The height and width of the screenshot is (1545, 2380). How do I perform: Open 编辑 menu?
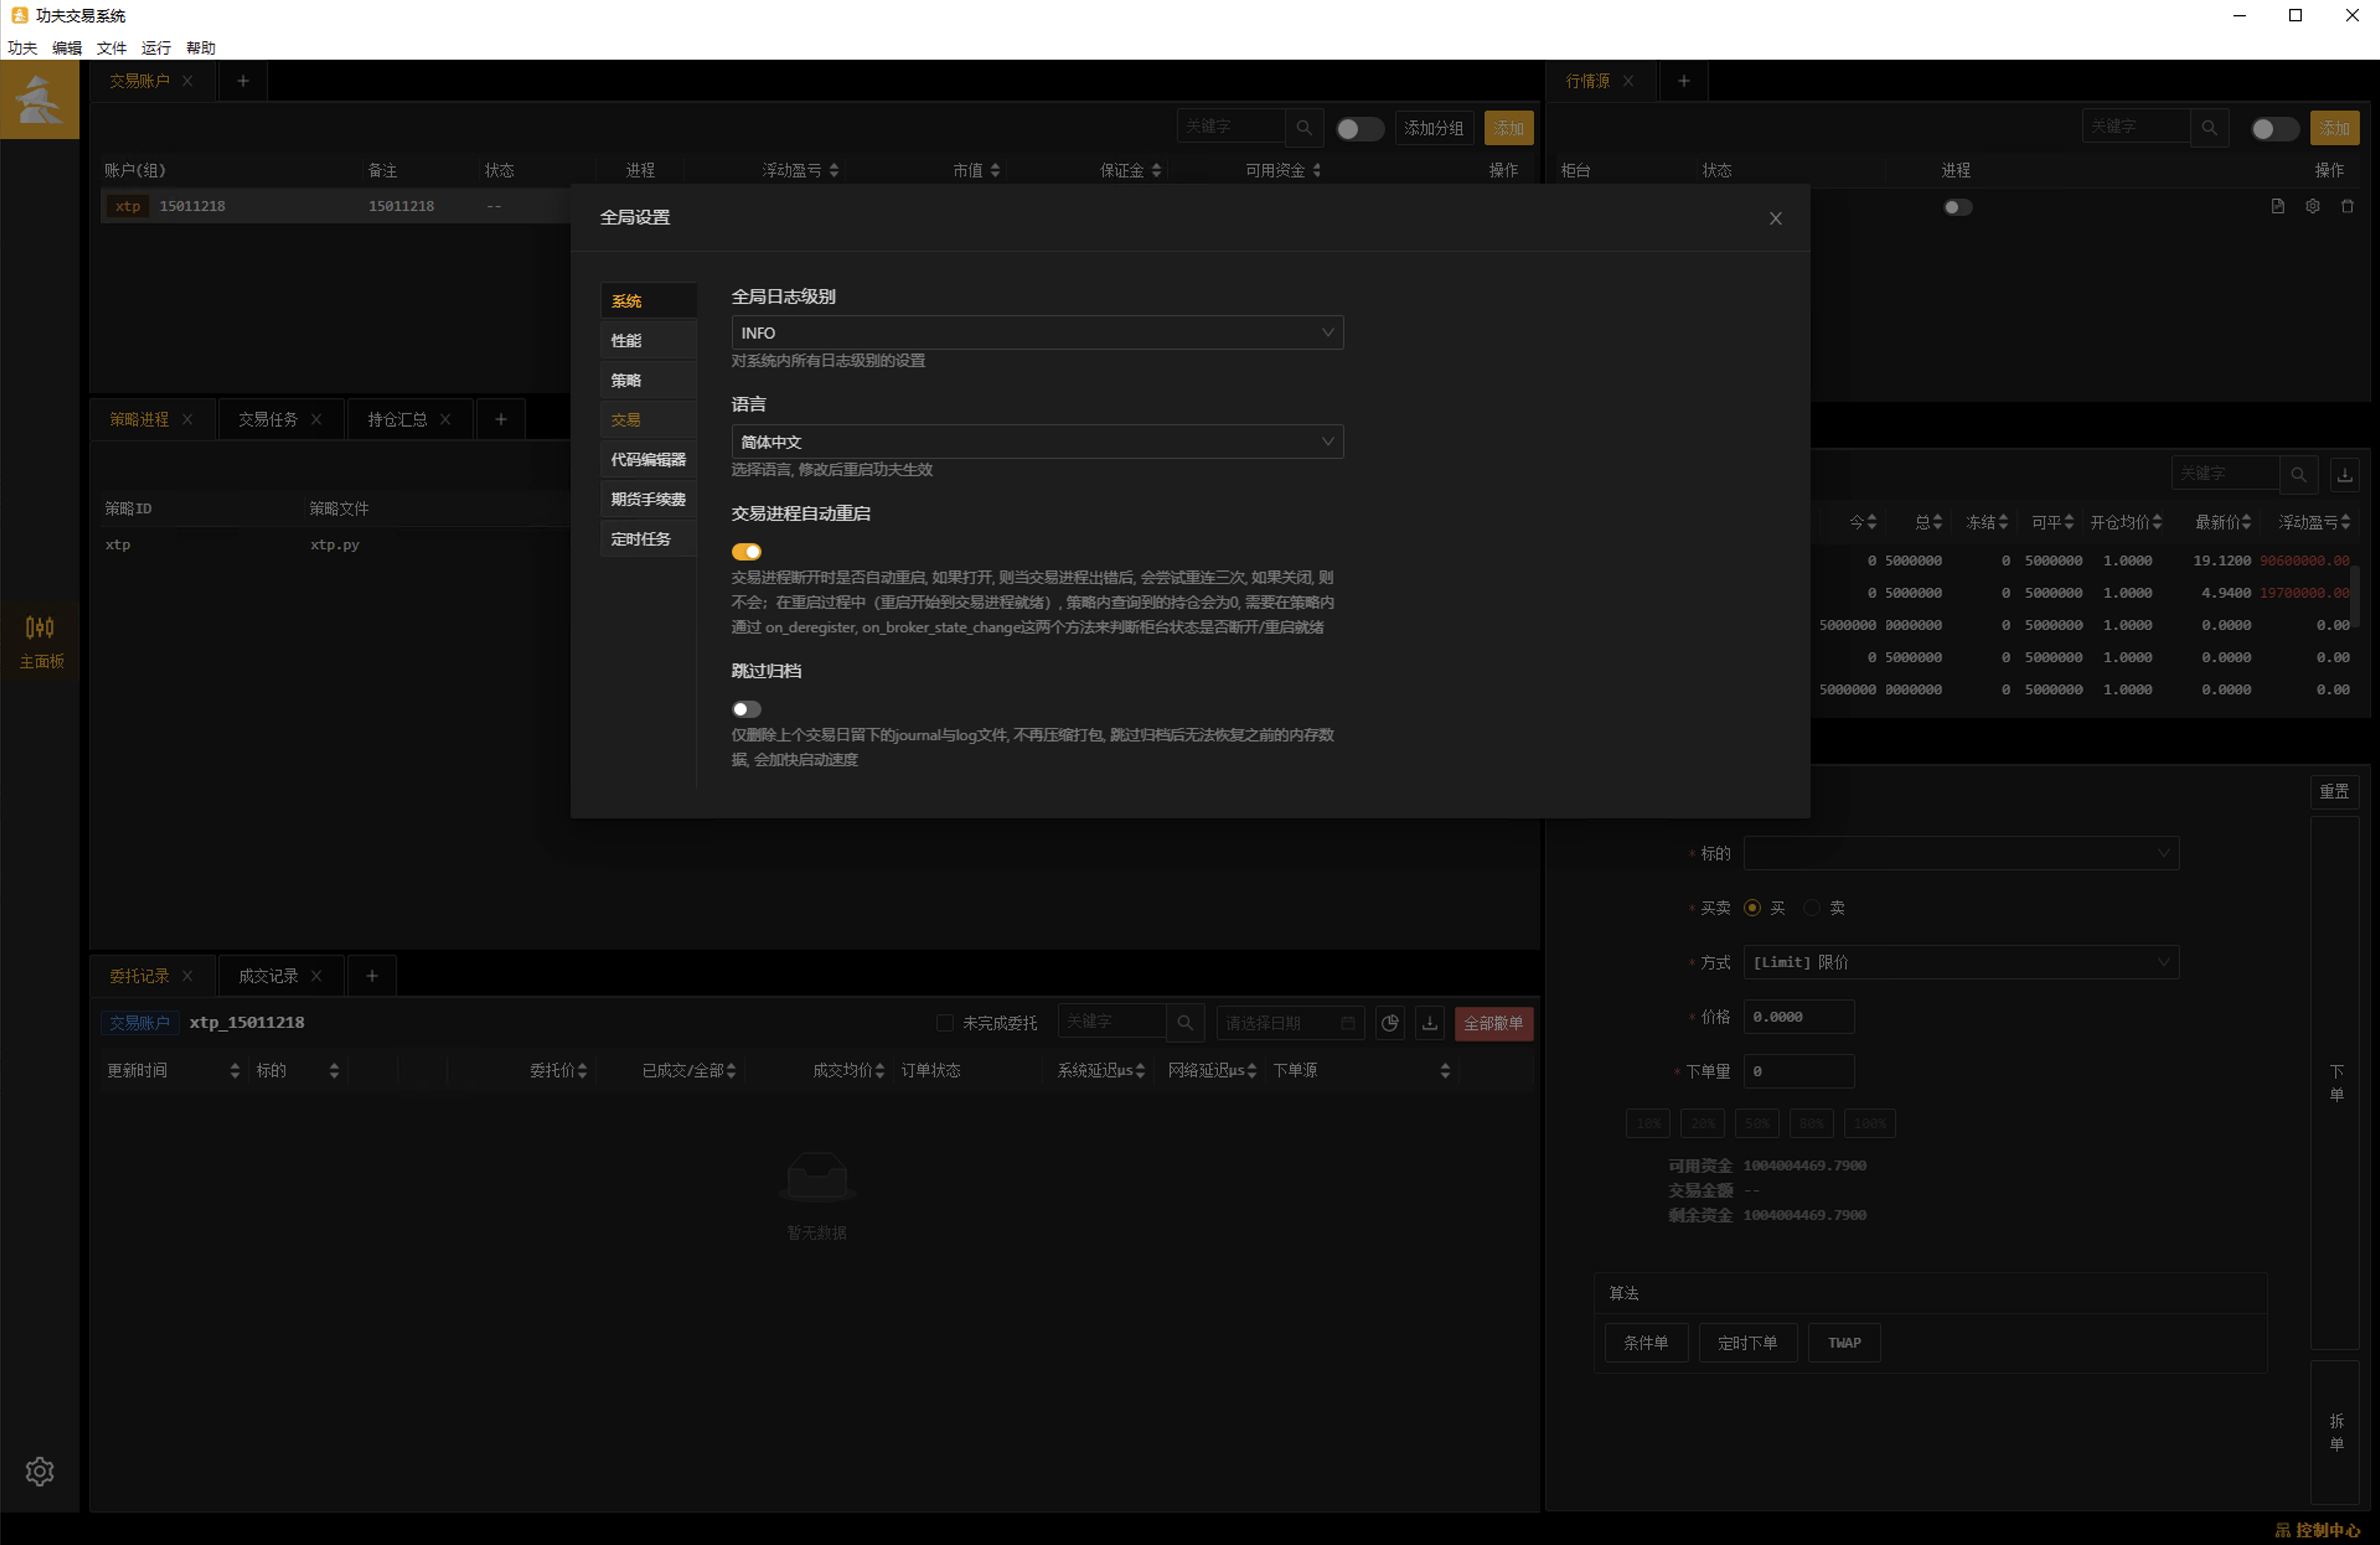click(x=67, y=47)
